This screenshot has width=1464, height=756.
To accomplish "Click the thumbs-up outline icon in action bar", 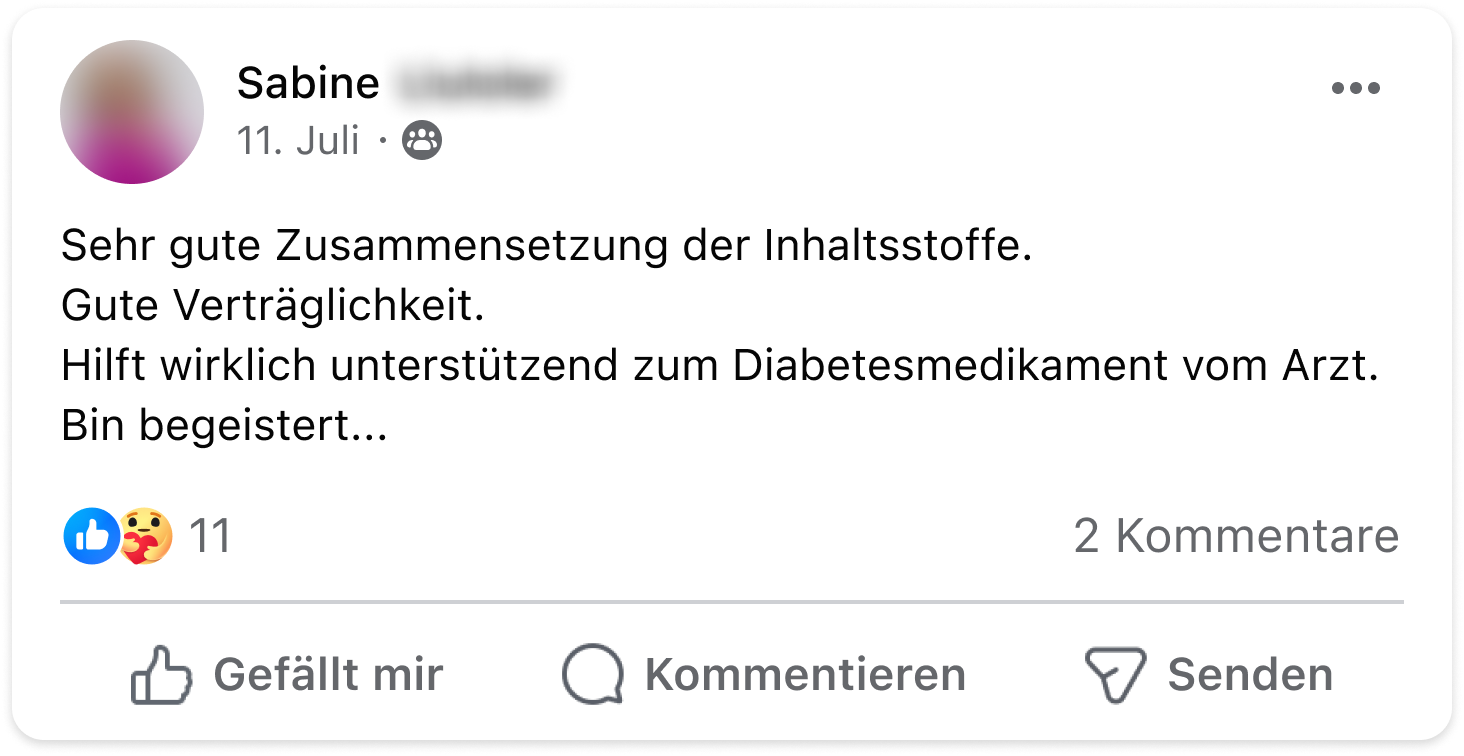I will 161,675.
